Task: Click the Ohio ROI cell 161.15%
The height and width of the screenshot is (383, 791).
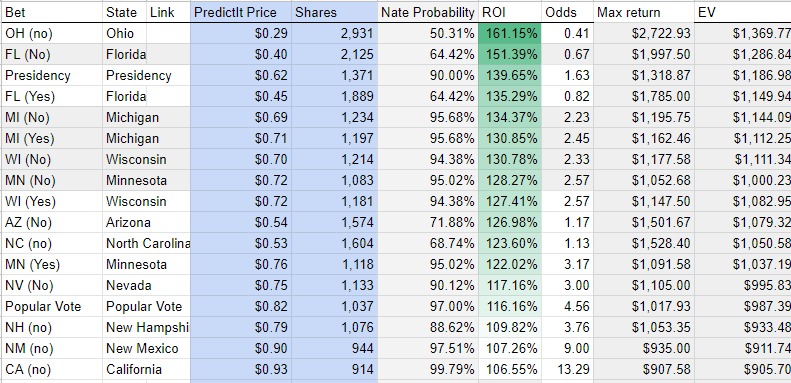Action: tap(510, 33)
